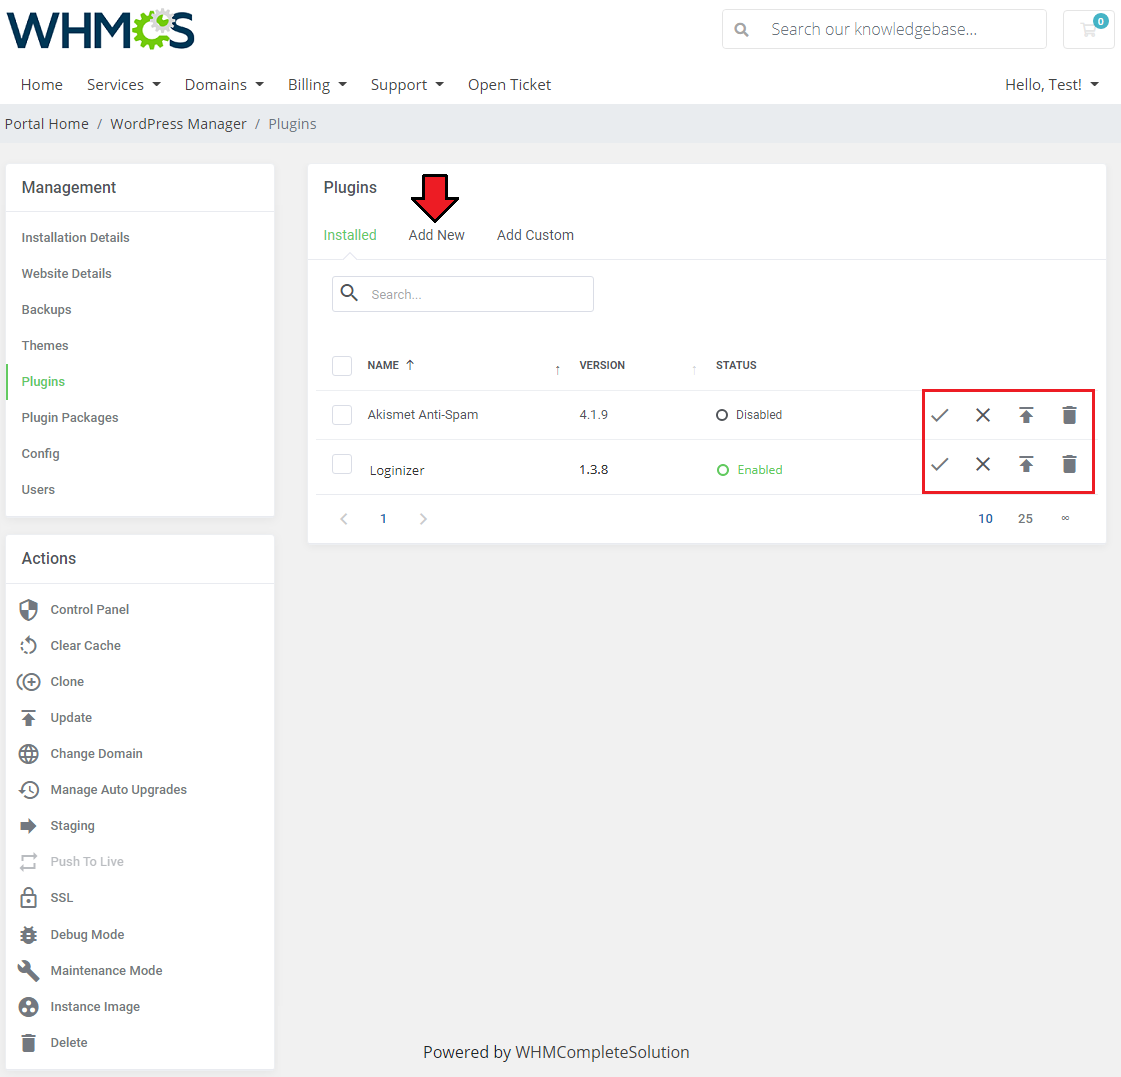
Task: Select Plugins in the Management sidebar
Action: 43,381
